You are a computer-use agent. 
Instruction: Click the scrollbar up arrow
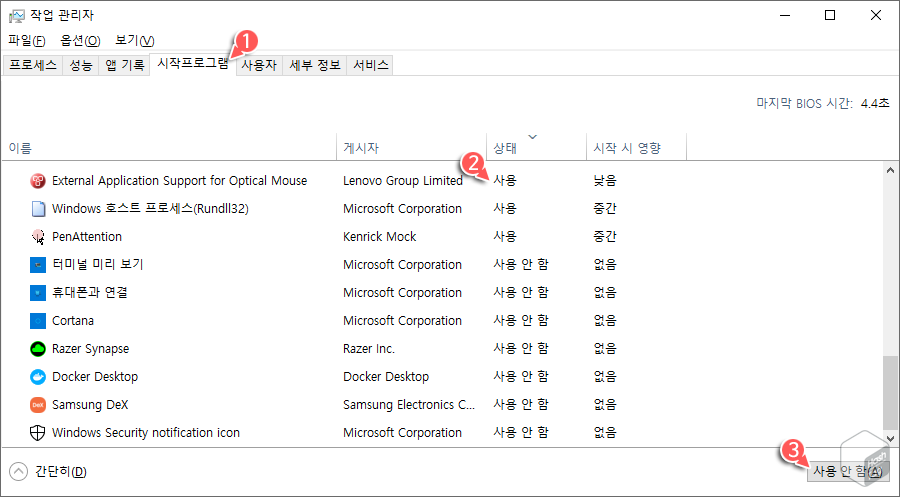(890, 170)
